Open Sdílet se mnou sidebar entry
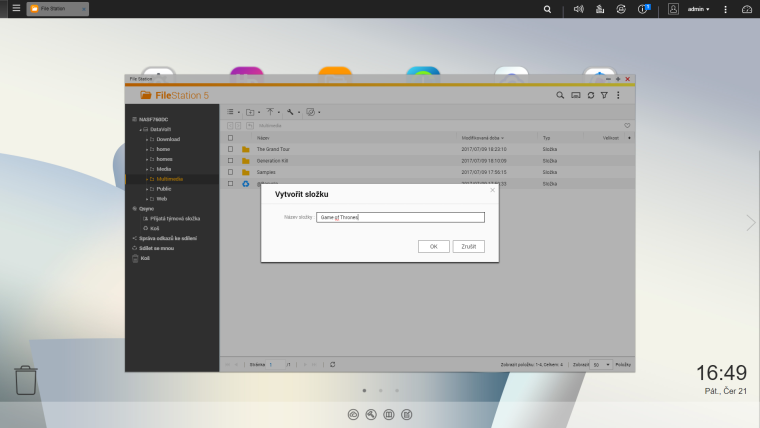760x428 pixels. (x=156, y=248)
